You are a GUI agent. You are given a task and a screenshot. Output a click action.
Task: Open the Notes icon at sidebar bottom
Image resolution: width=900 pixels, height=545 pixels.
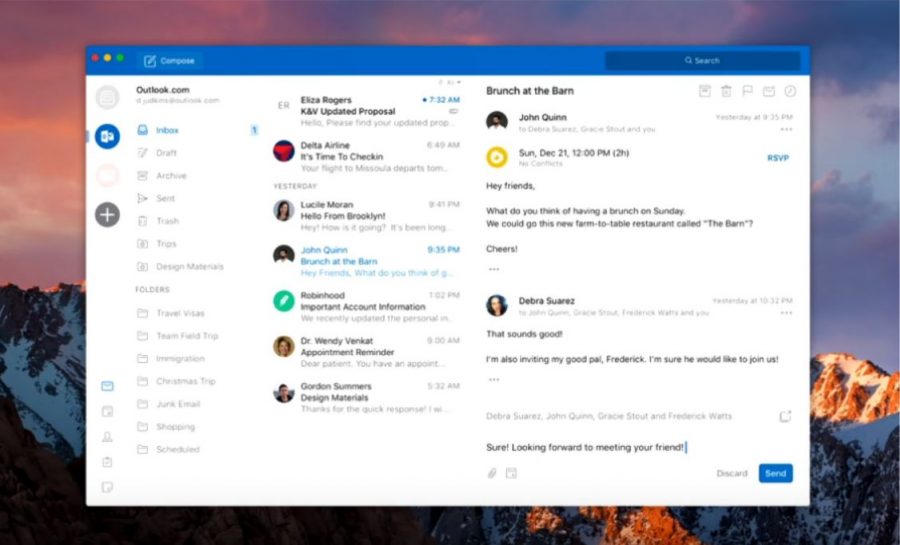point(107,487)
